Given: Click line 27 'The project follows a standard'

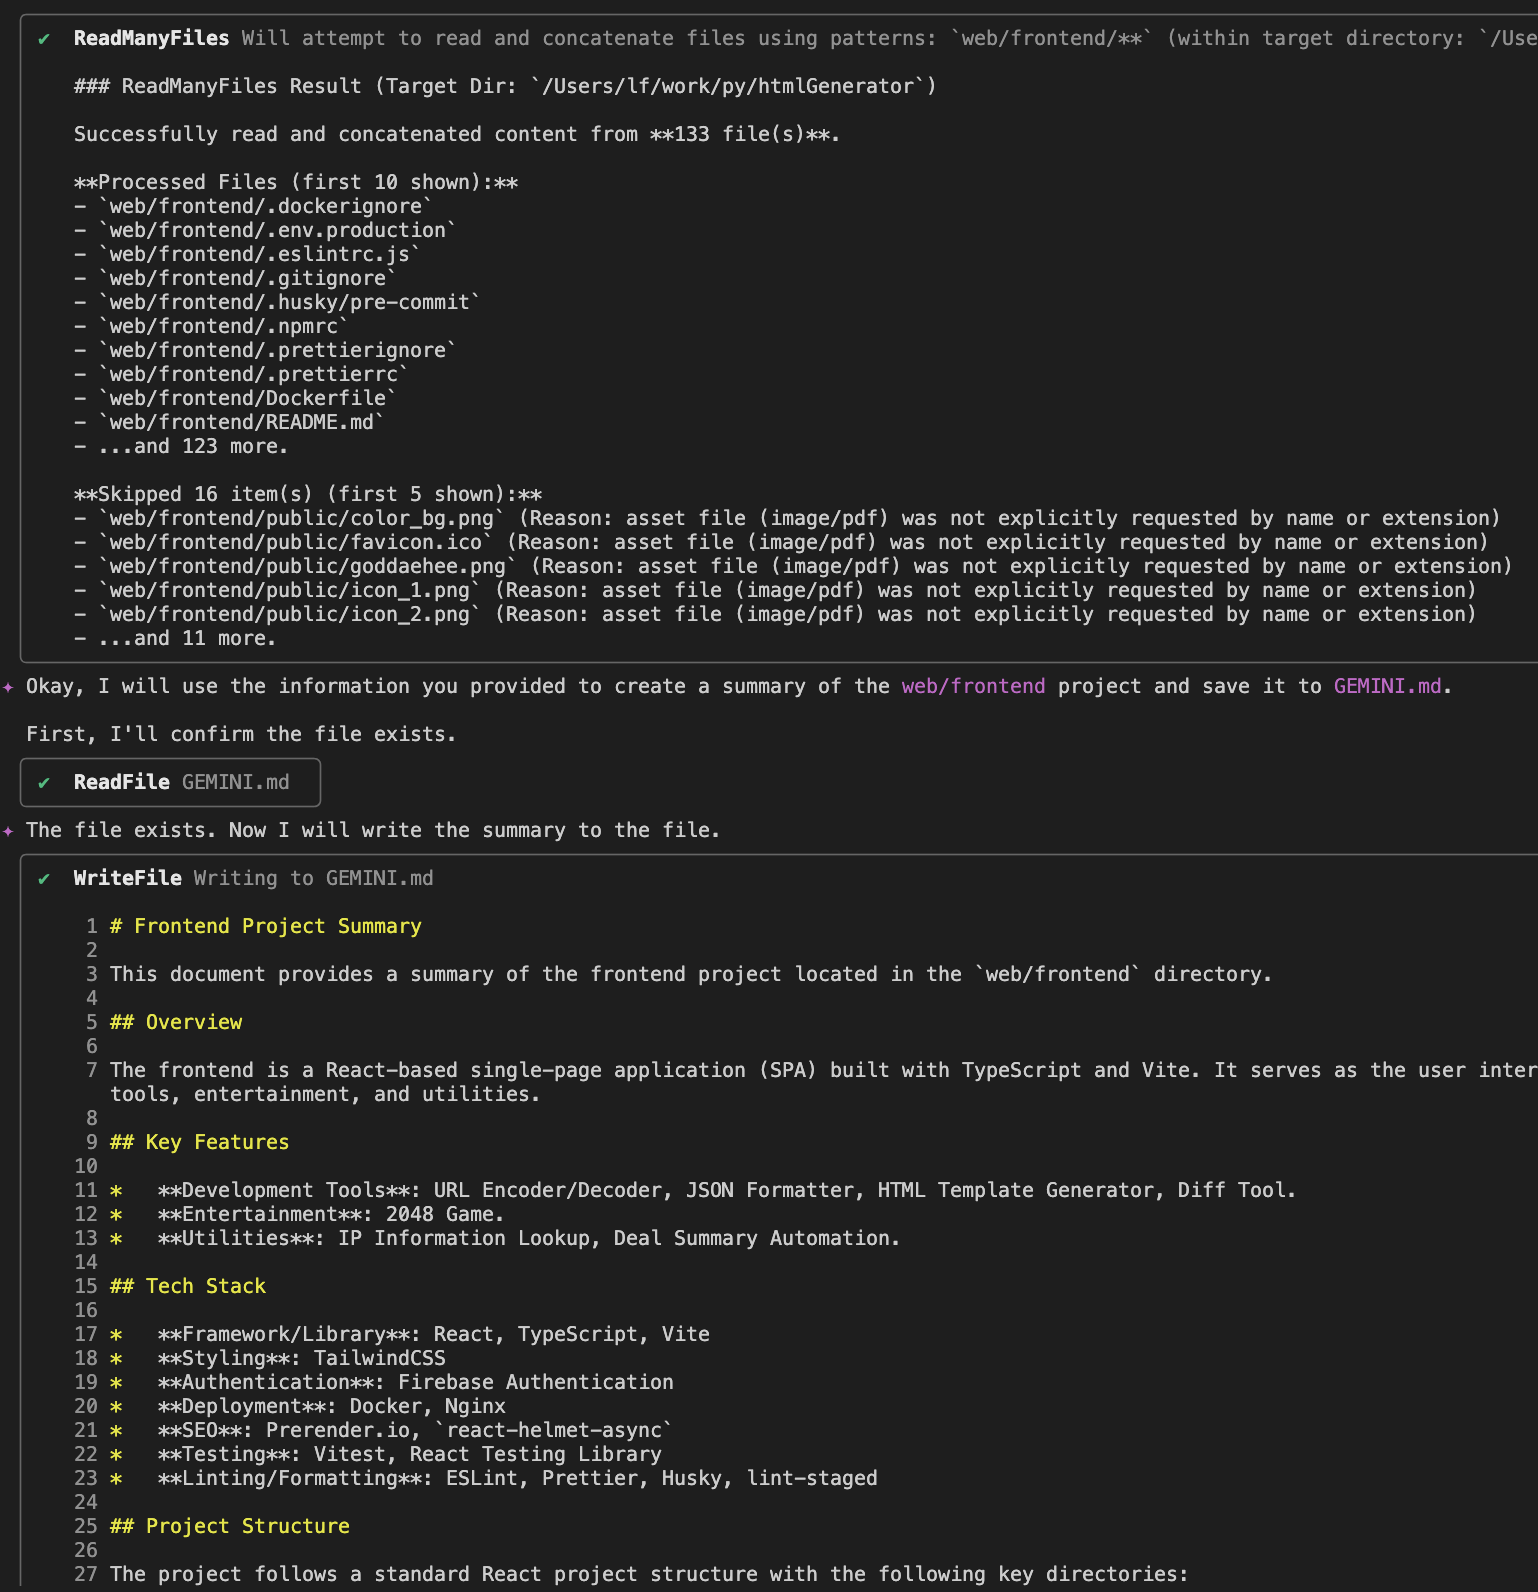Looking at the screenshot, I should point(649,1574).
